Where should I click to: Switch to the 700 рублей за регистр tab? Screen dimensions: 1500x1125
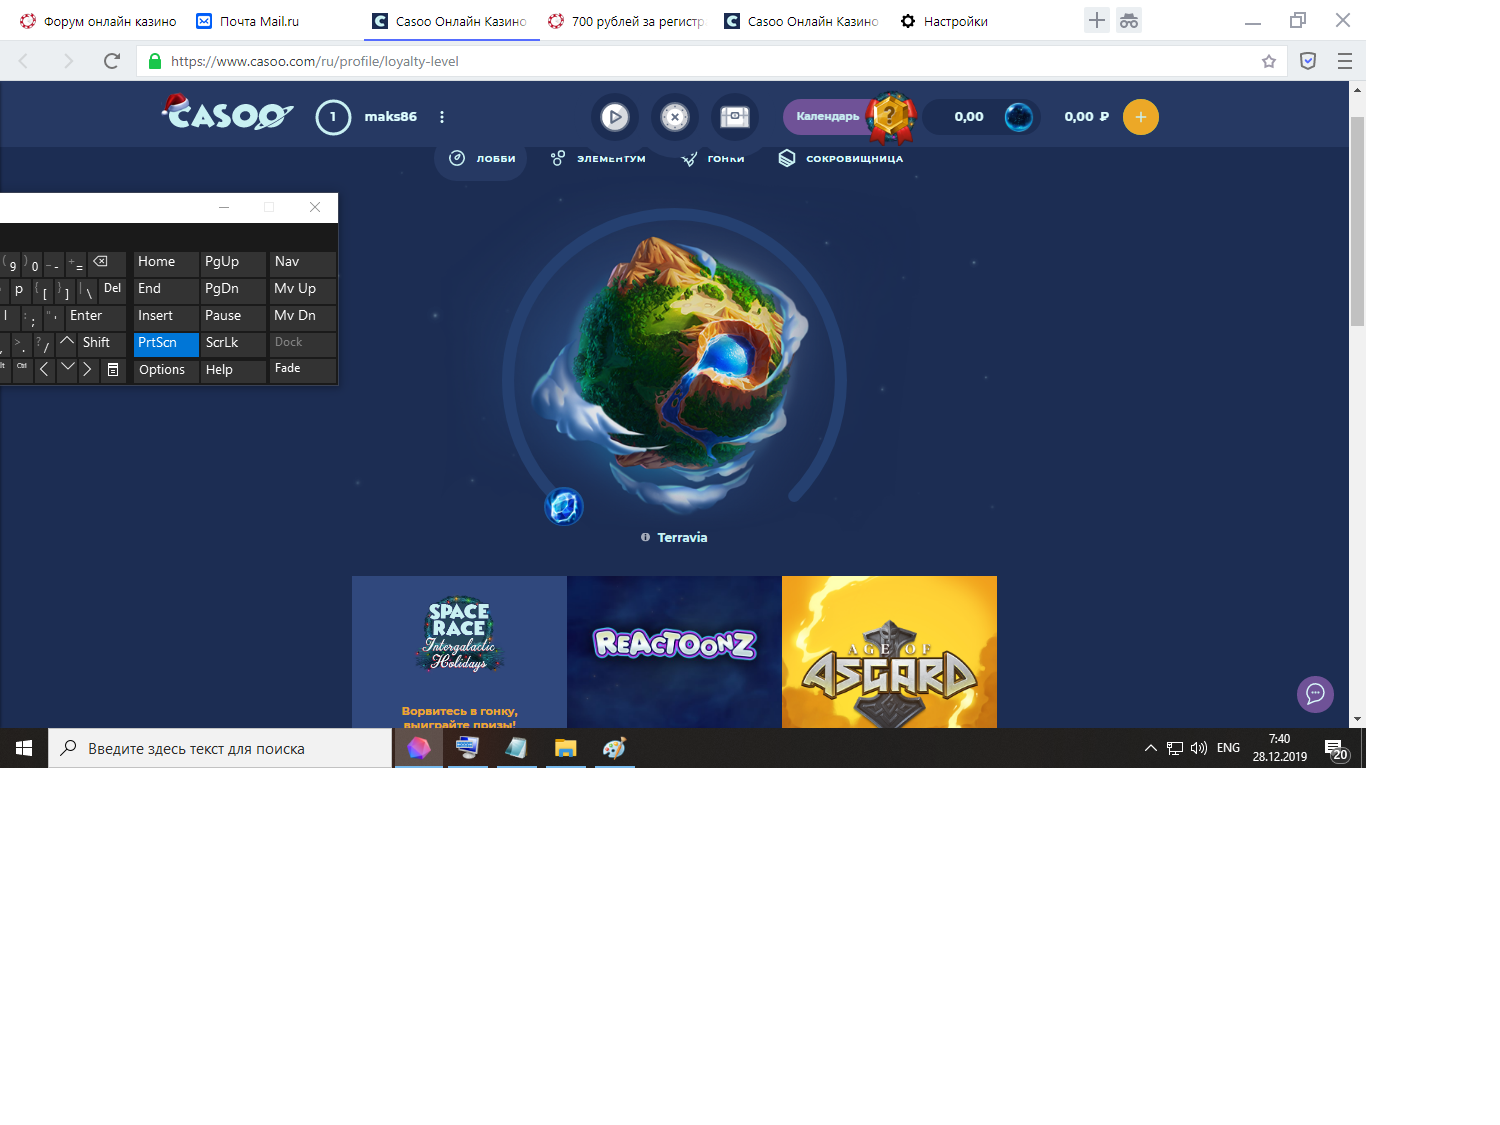click(x=626, y=21)
